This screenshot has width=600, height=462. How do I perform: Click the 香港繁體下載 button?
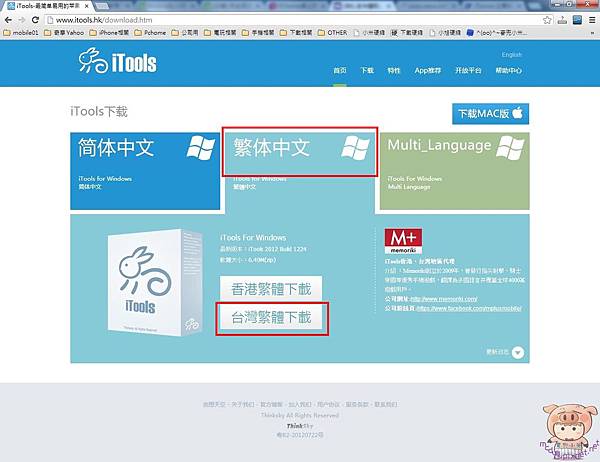click(271, 289)
